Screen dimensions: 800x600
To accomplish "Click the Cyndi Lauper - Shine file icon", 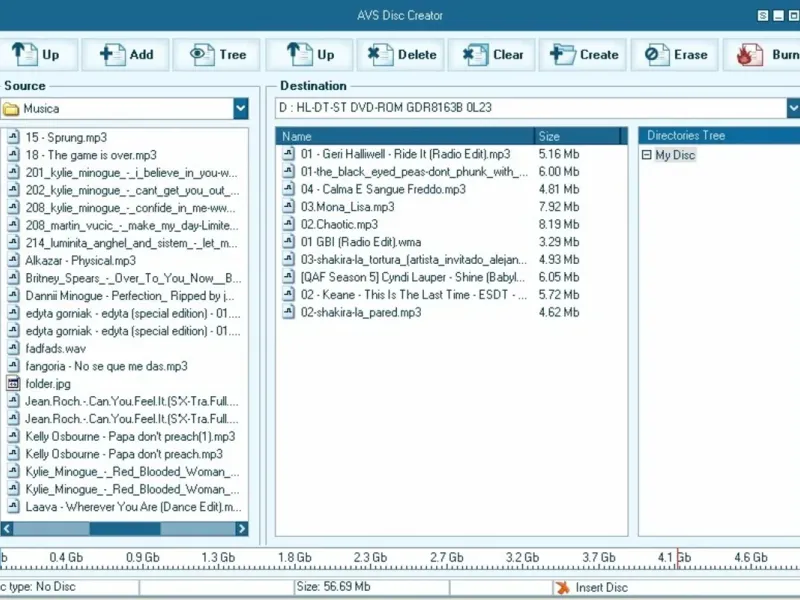I will click(x=289, y=277).
